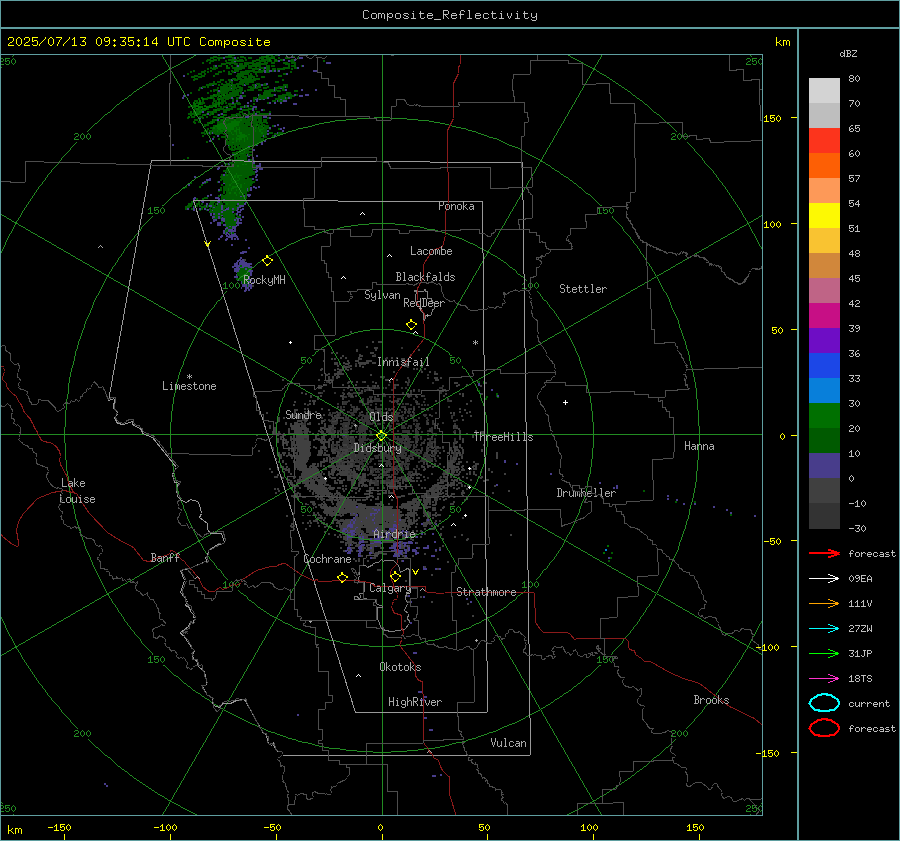Click the yellow diamond marker above Calgary
Screen dimensions: 900x841
(x=395, y=576)
